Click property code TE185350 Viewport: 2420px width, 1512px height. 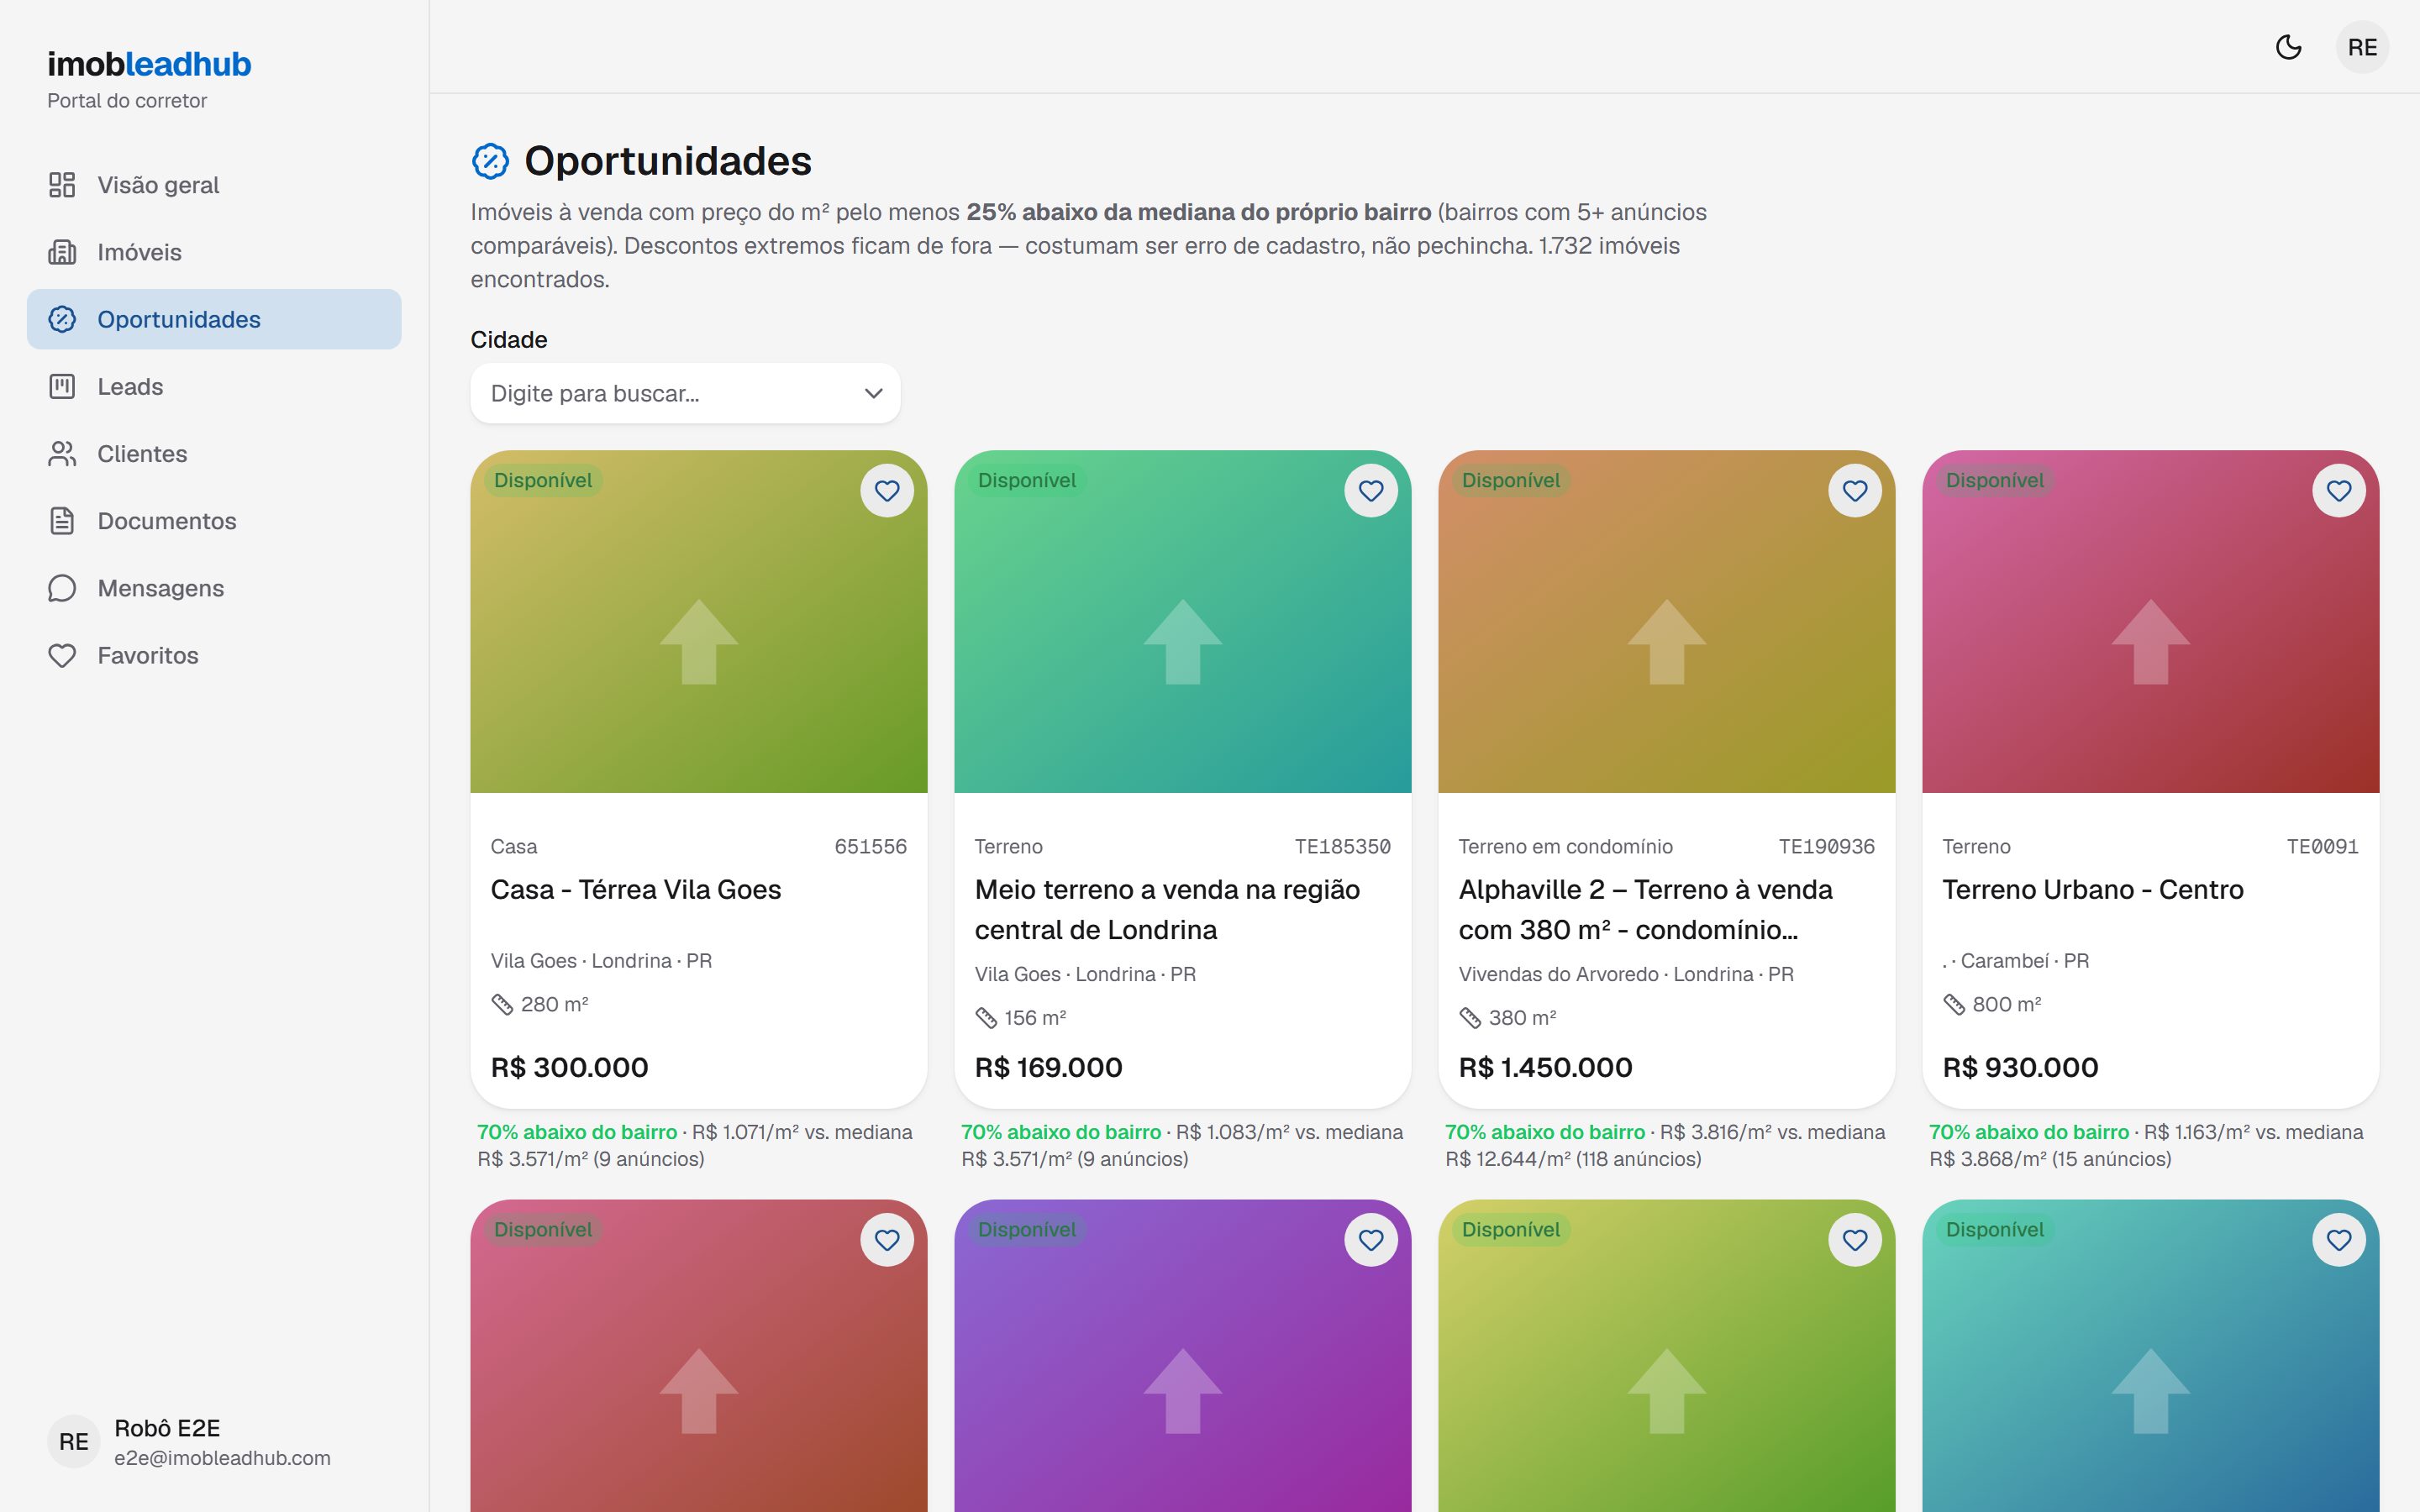point(1343,847)
